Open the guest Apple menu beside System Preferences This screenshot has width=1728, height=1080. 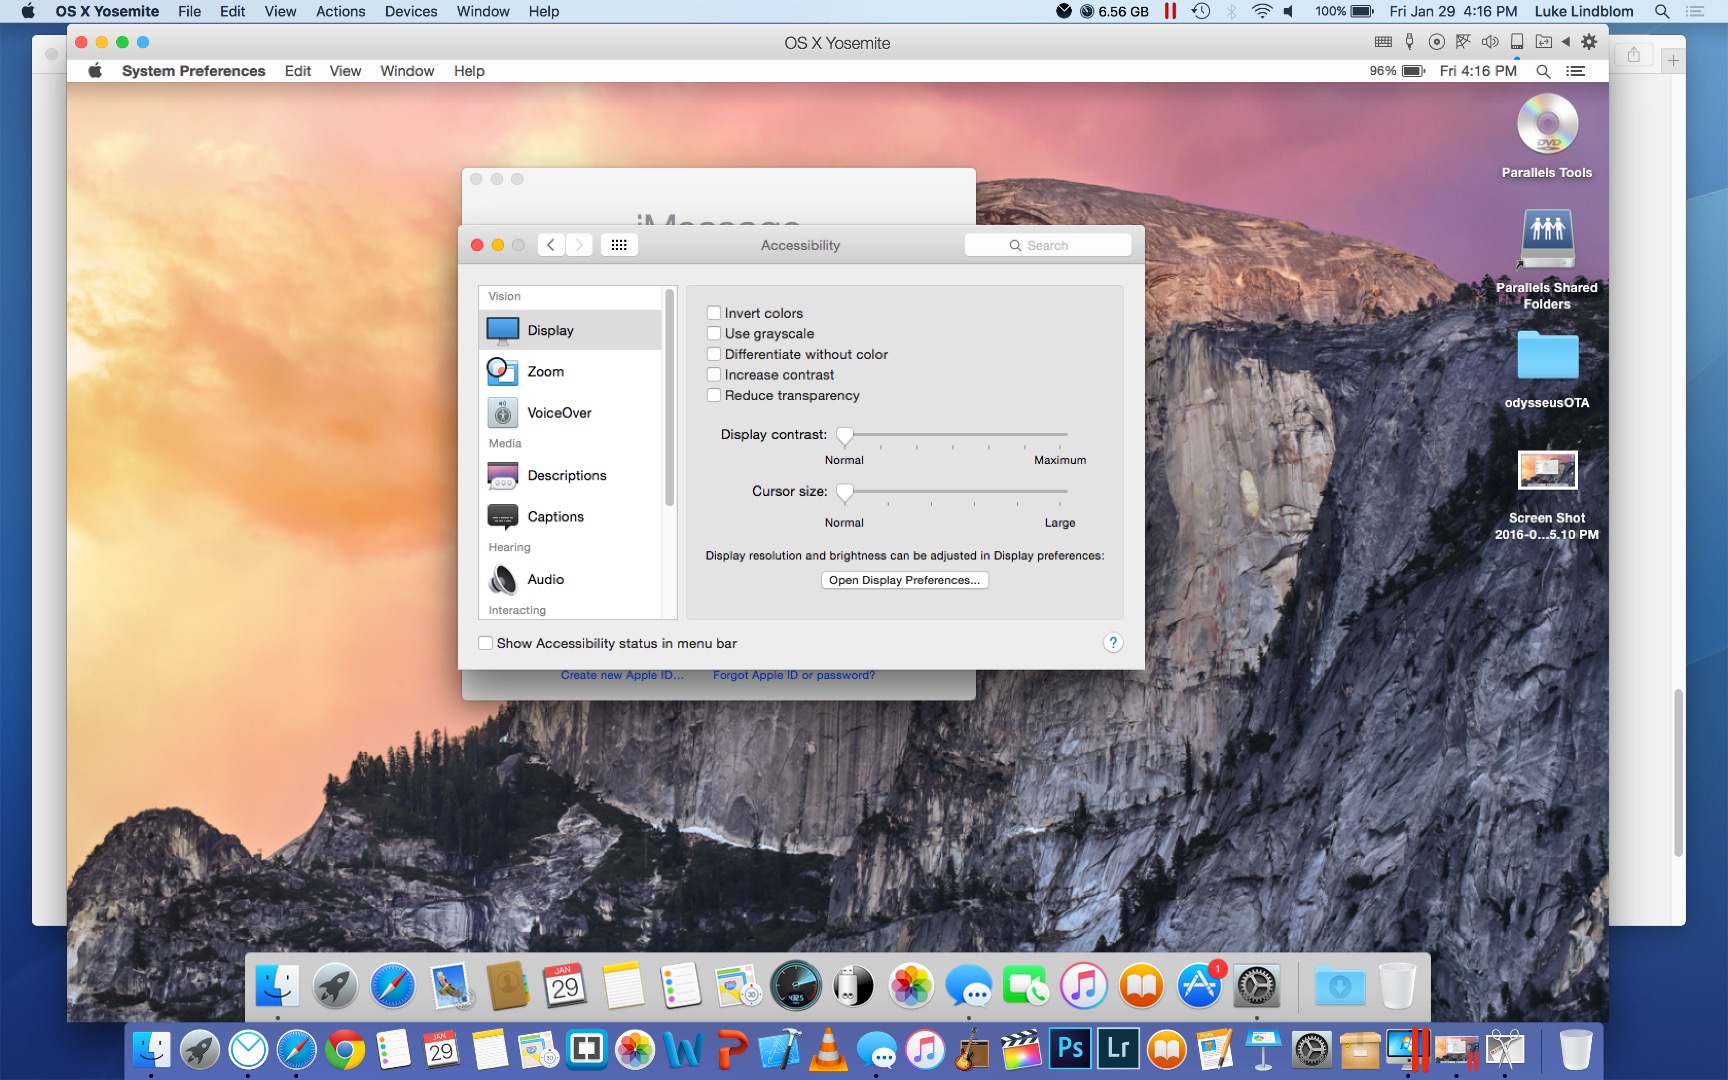tap(95, 71)
